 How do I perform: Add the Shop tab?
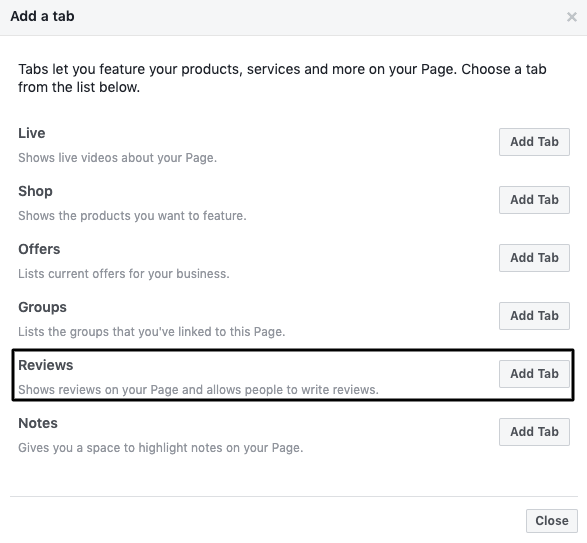534,200
